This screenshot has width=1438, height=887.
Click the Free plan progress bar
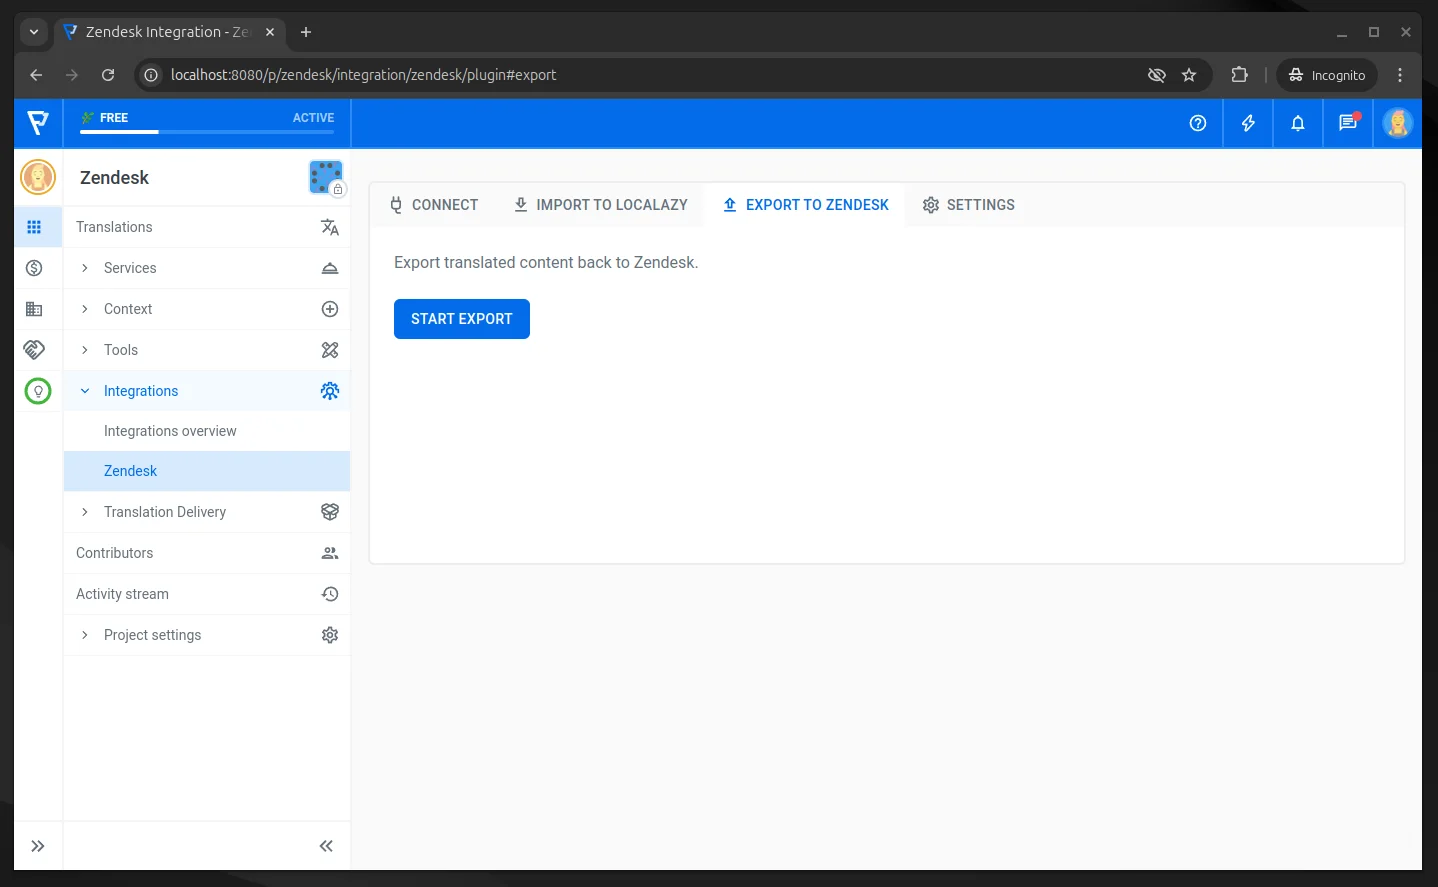(207, 131)
